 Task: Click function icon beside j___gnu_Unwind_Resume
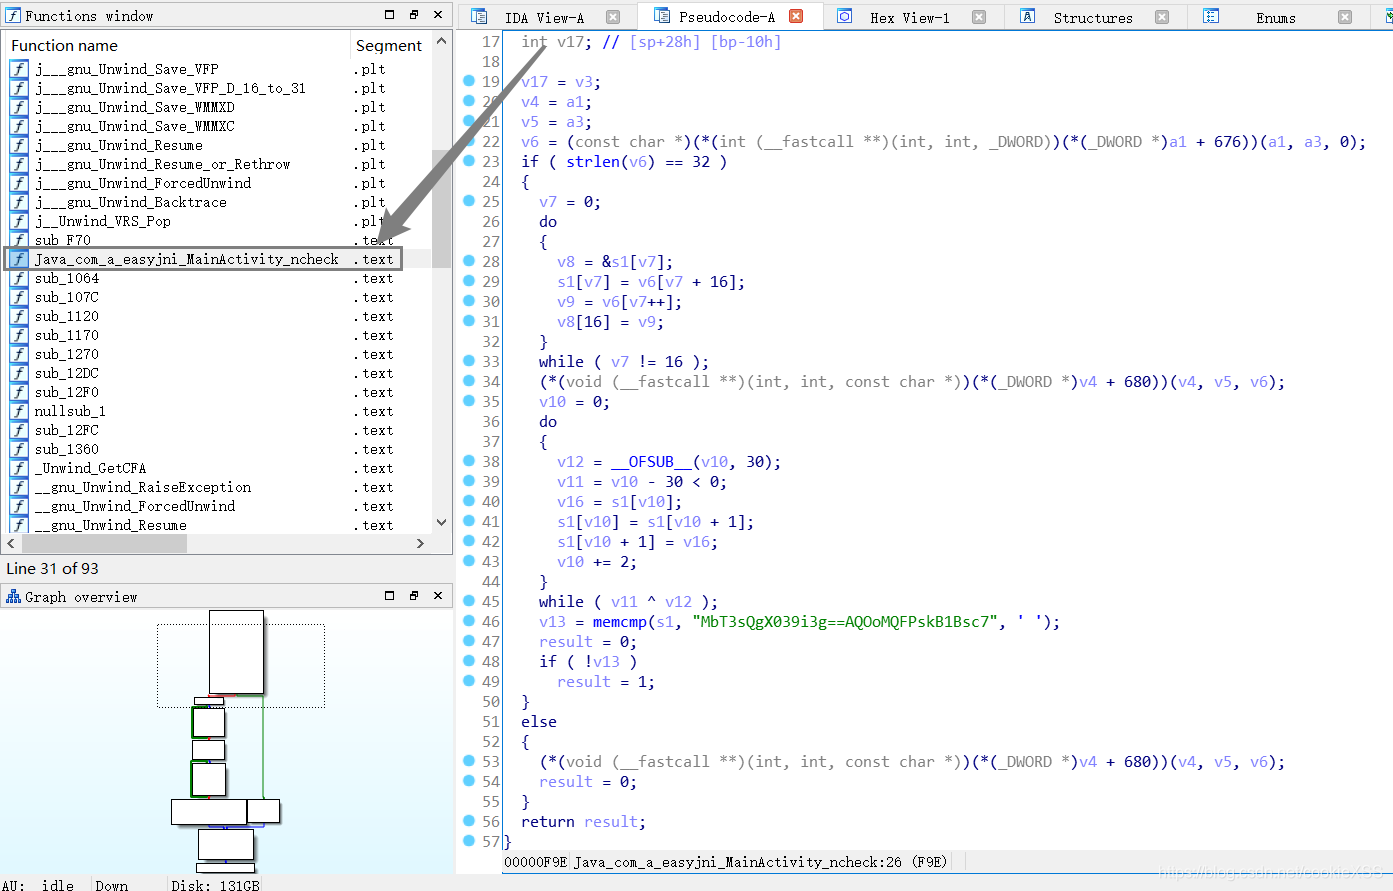point(19,145)
